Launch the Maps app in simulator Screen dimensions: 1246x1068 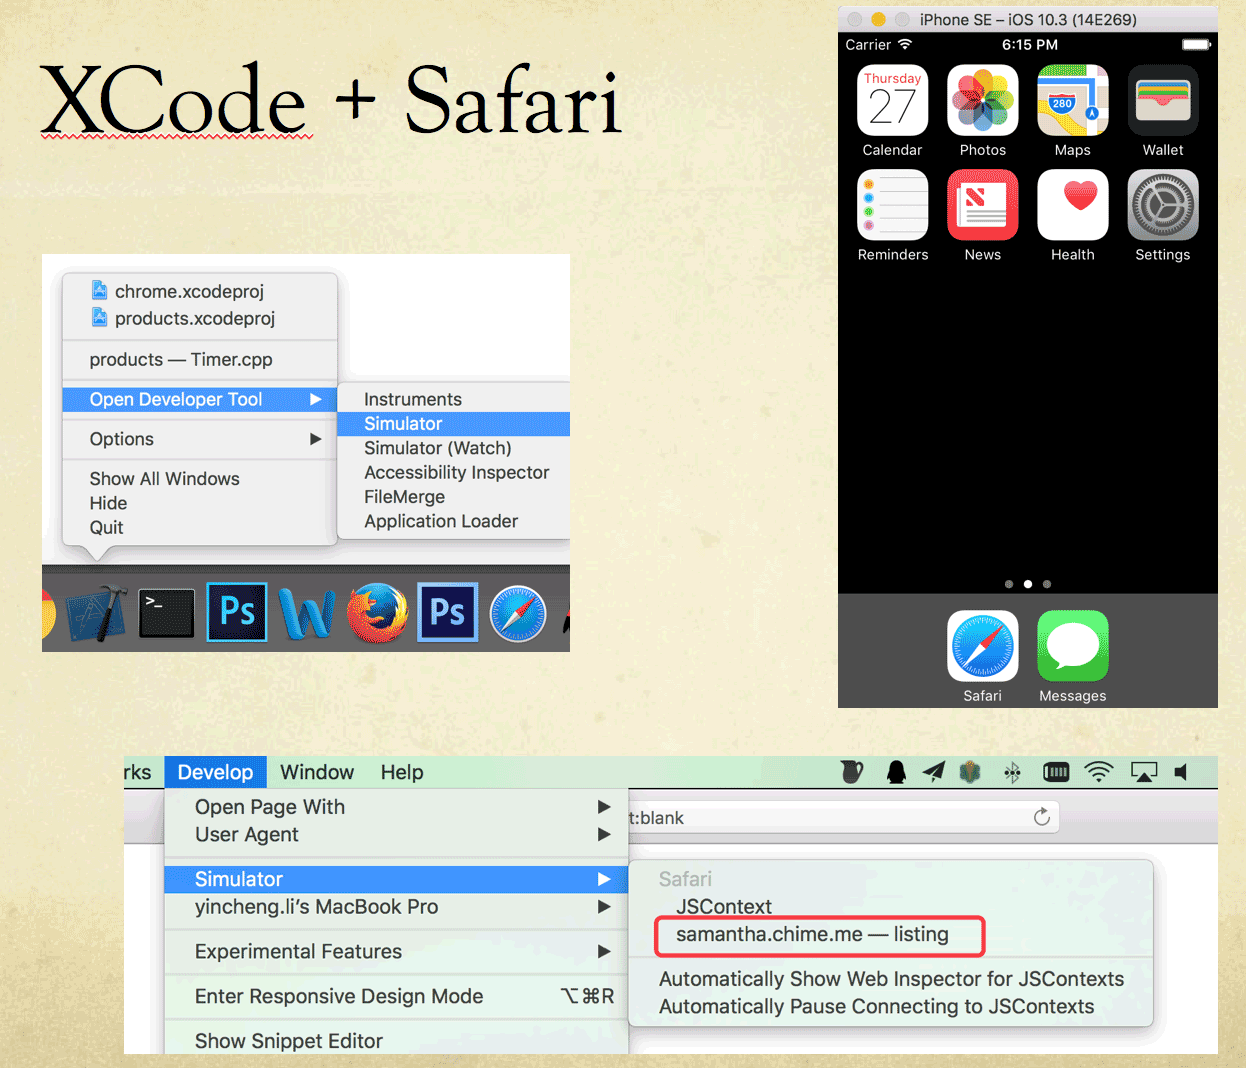1073,101
